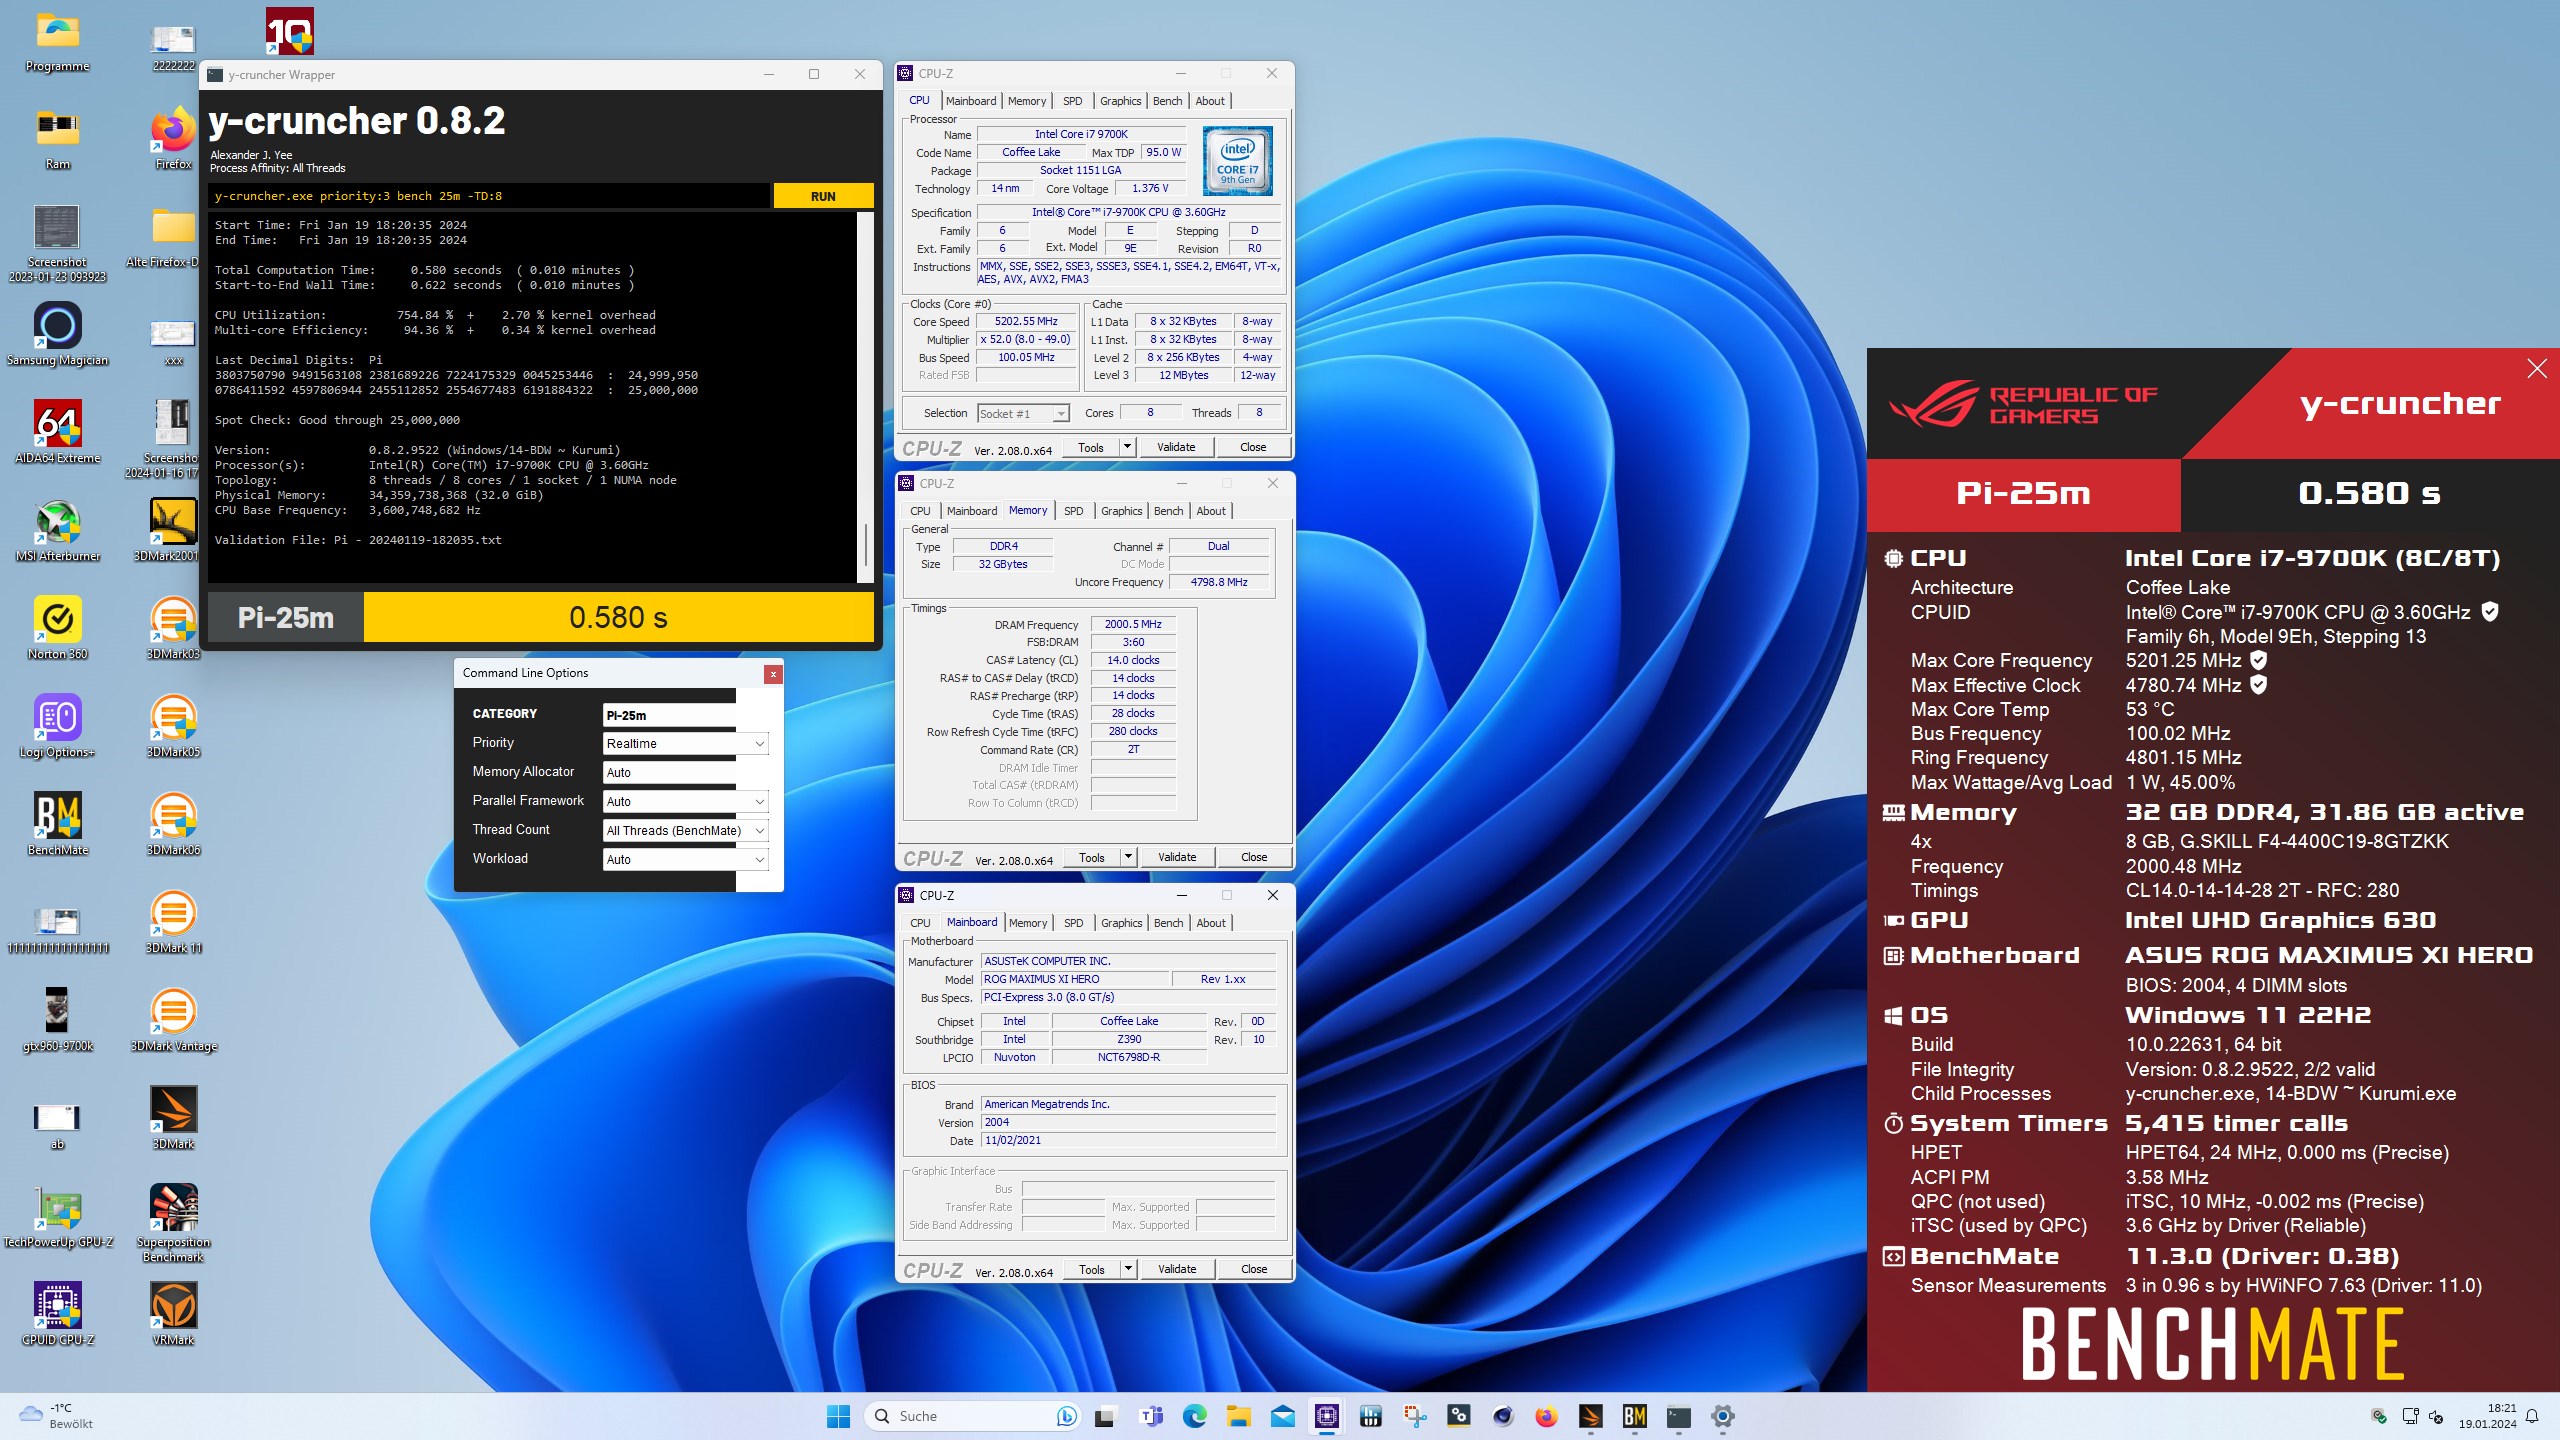This screenshot has height=1440, width=2560.
Task: Close the BenchMate y-cruncher result overlay
Action: [2537, 369]
